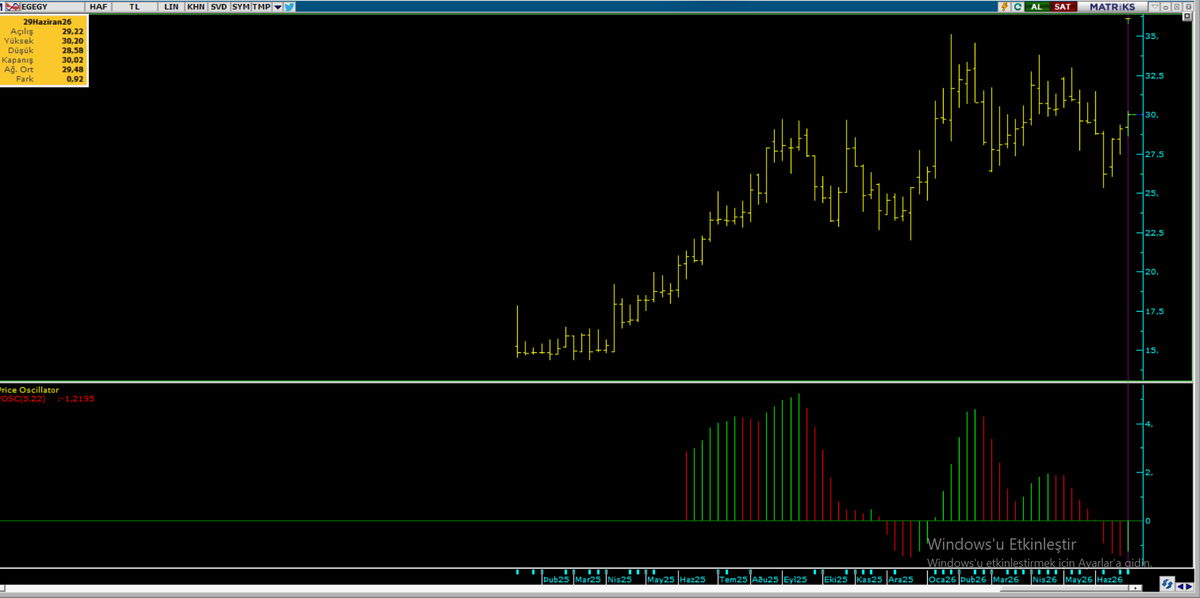
Task: Change the TL currency setting
Action: [134, 6]
